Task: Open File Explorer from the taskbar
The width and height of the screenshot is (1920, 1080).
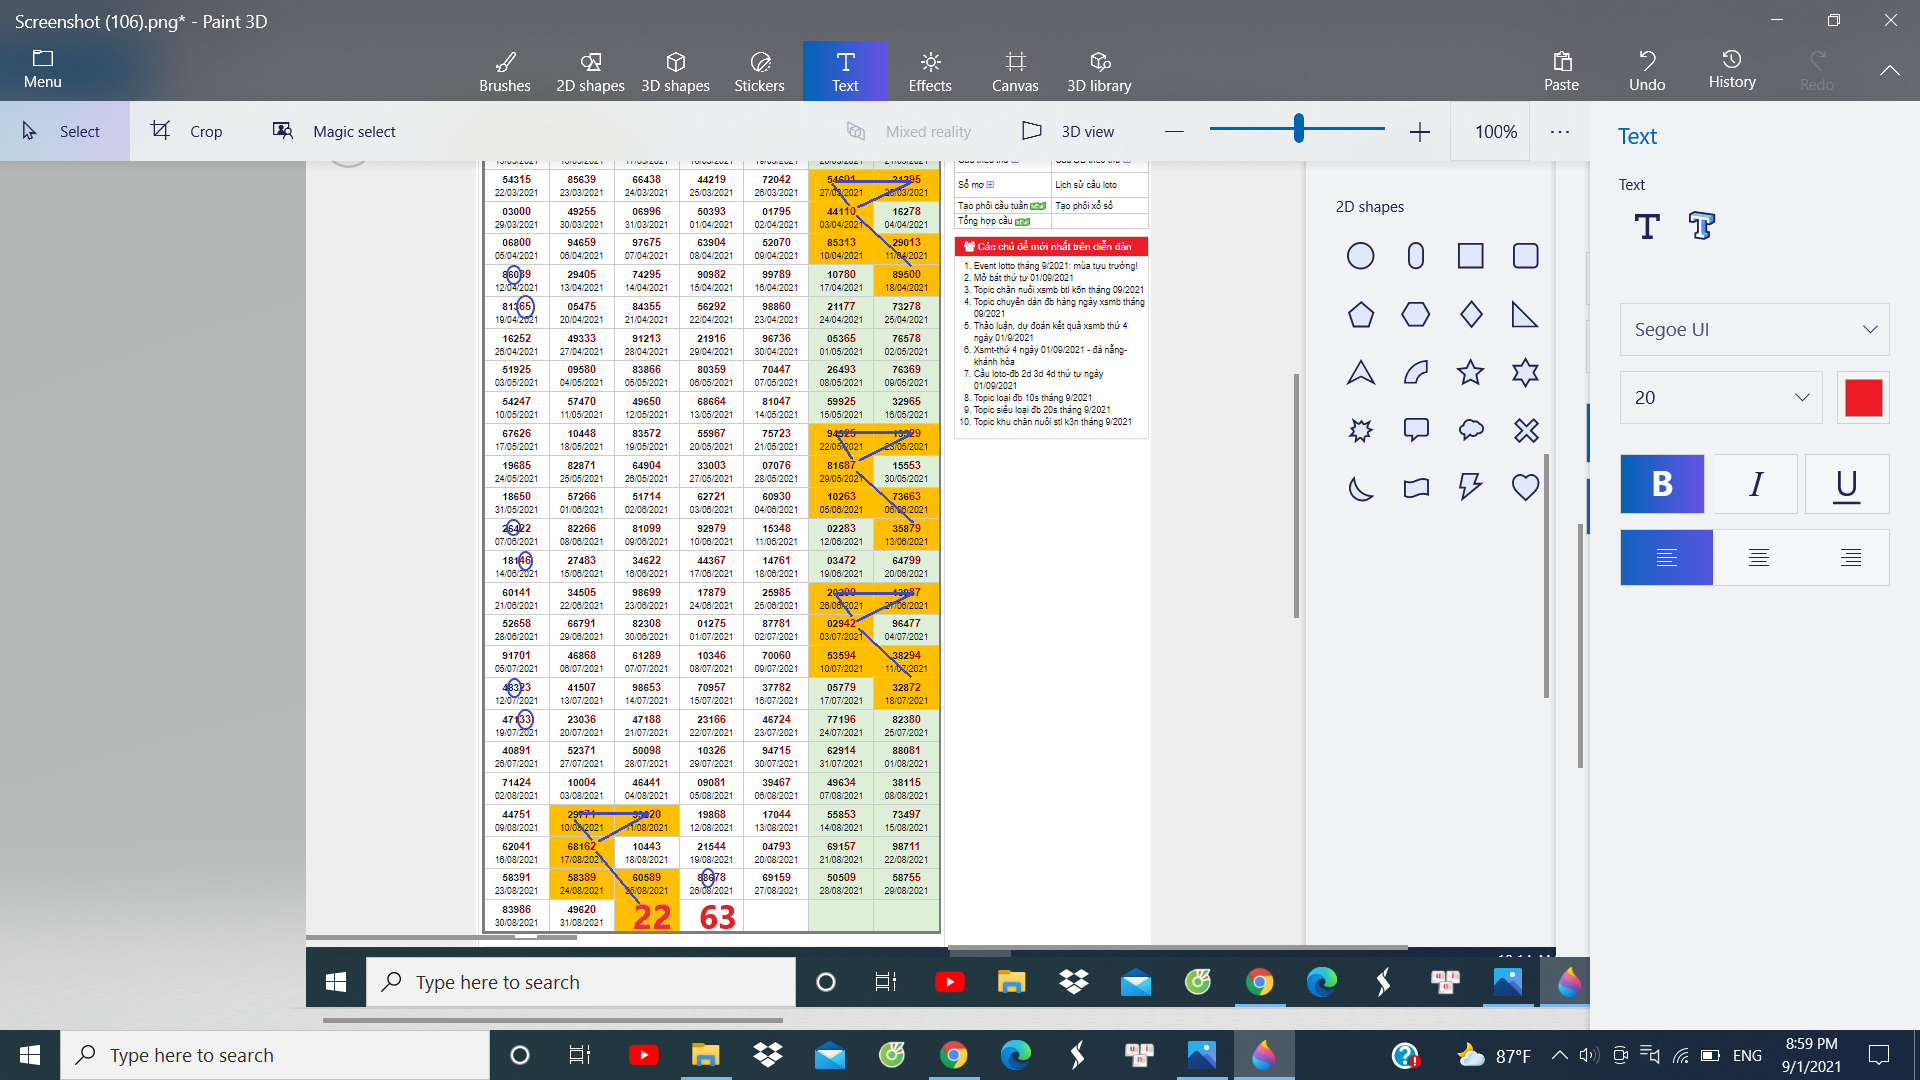Action: (x=706, y=1055)
